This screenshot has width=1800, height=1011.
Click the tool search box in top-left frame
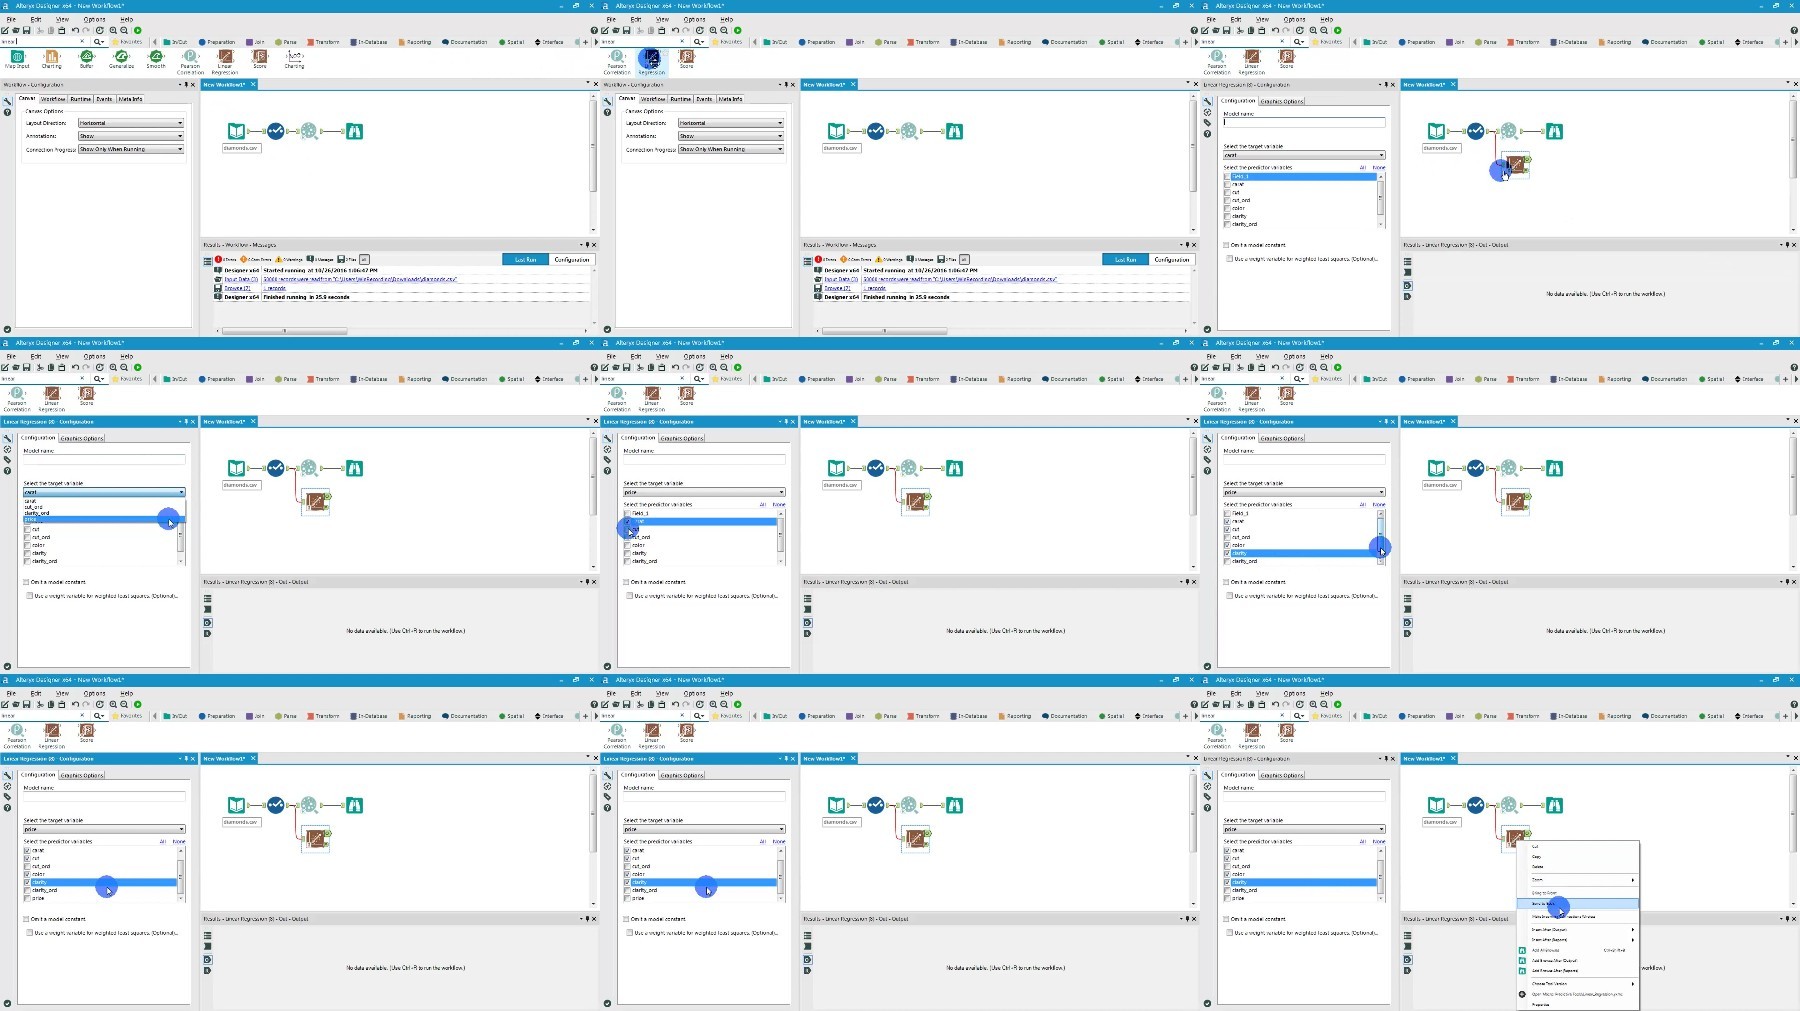coord(40,42)
